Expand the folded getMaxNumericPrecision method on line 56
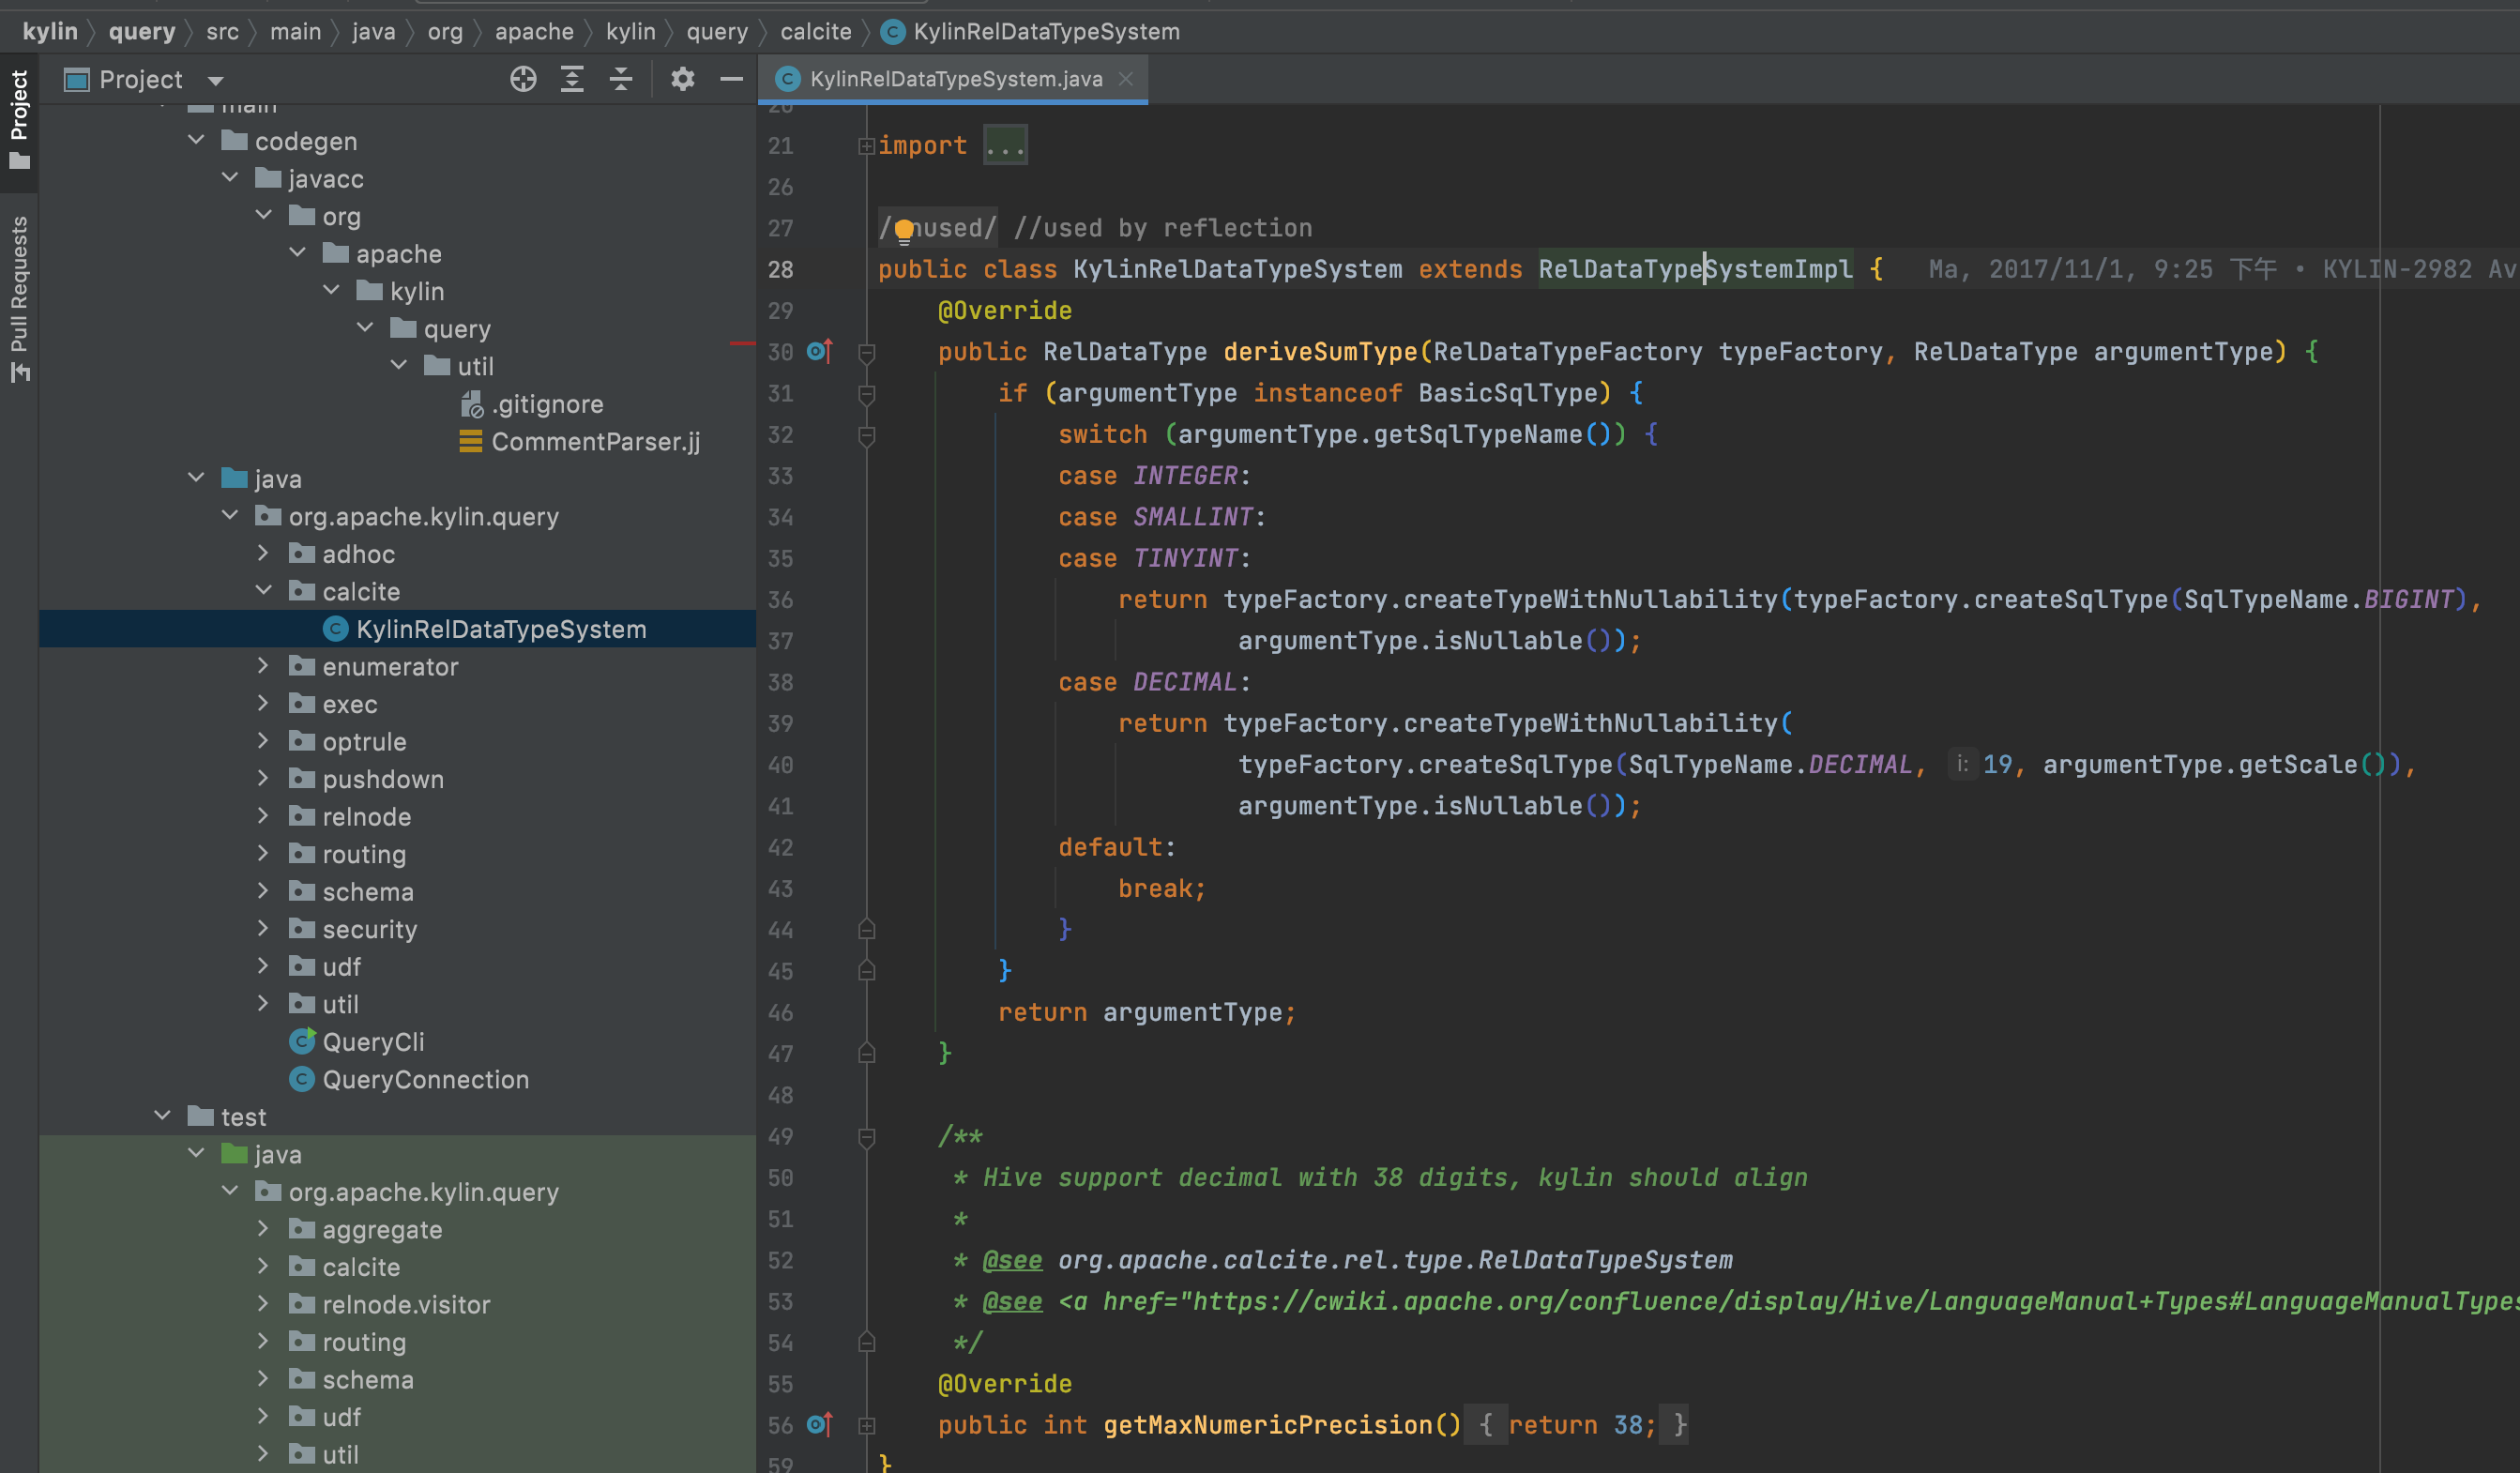The height and width of the screenshot is (1473, 2520). coord(866,1425)
